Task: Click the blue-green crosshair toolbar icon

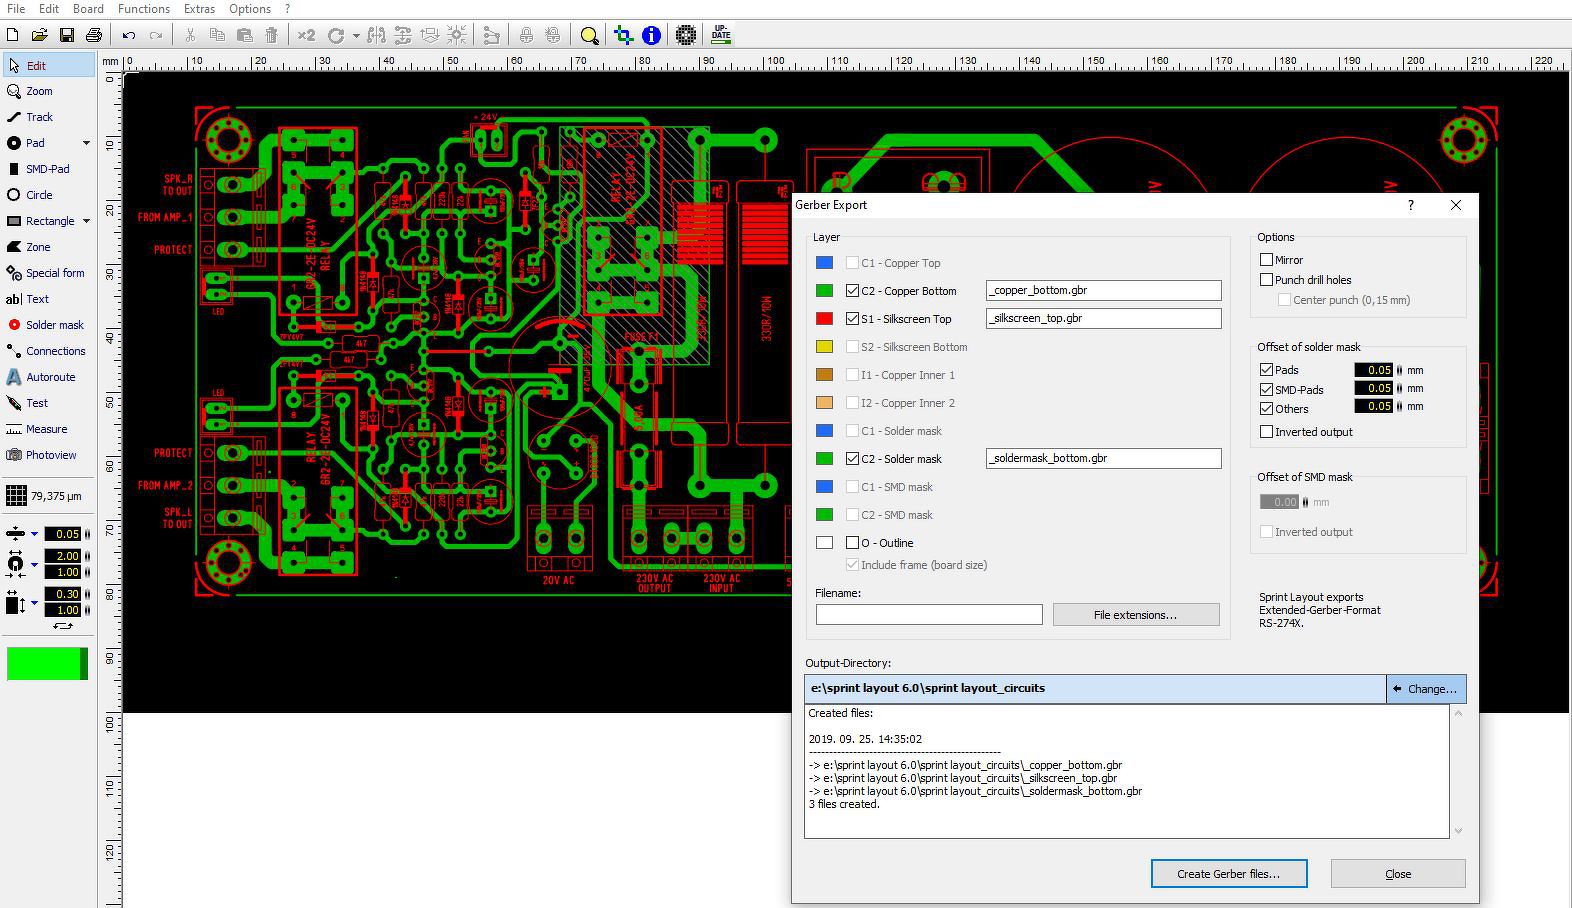Action: pos(623,35)
